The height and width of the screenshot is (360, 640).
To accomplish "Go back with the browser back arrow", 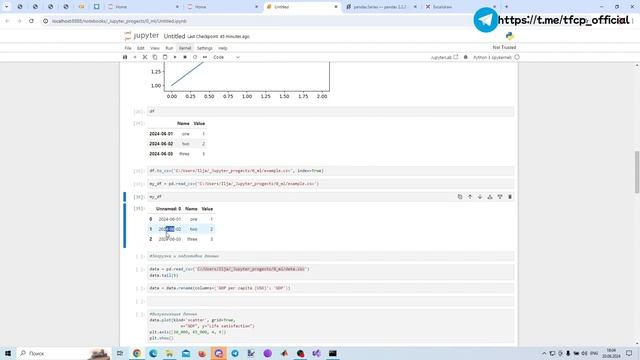I will click(7, 21).
